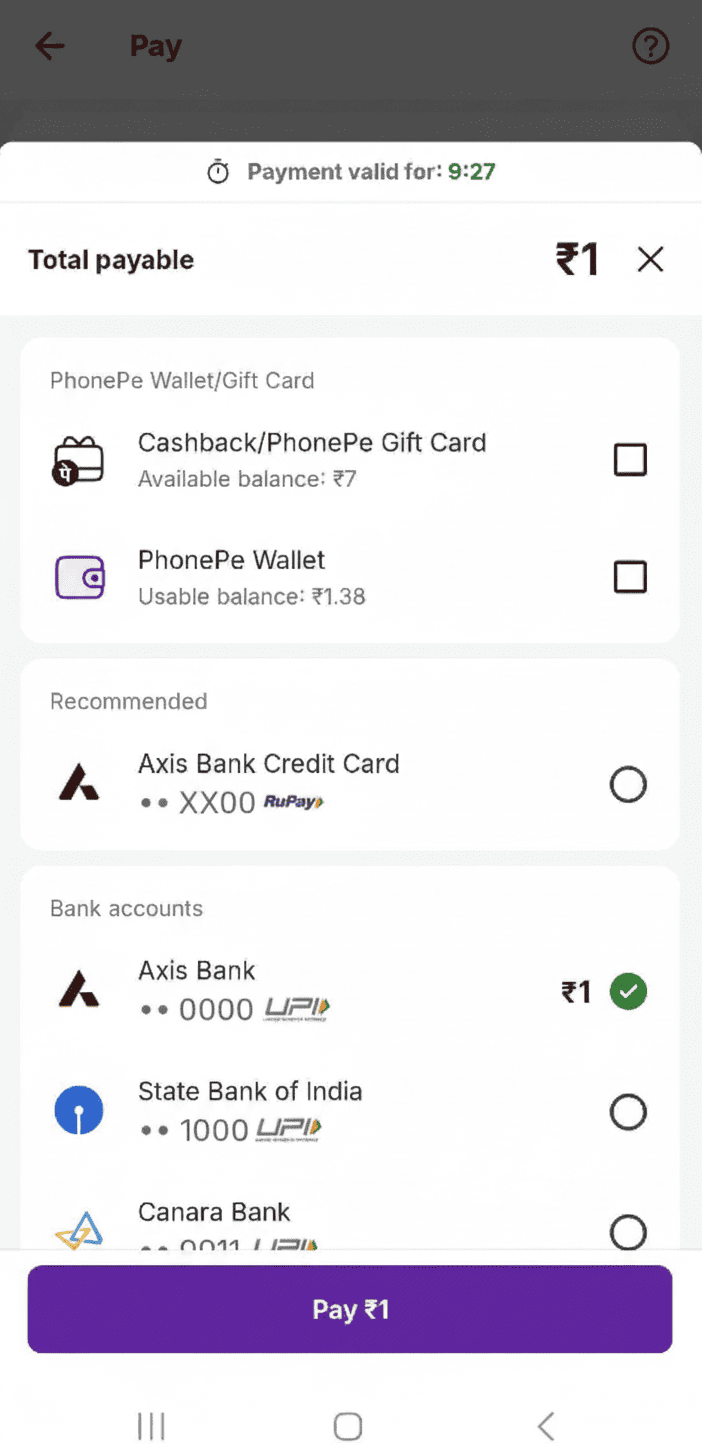Screen dimensions: 702x1443
Task: Check the Cashback/PhonePe Gift Card box
Action: point(630,460)
